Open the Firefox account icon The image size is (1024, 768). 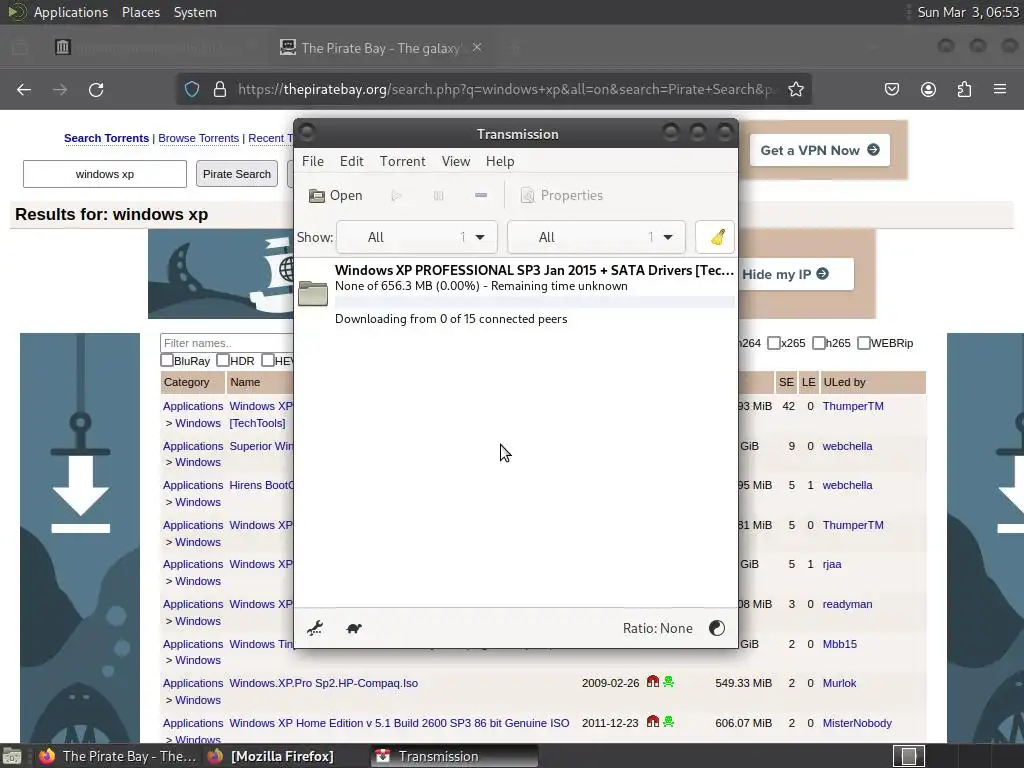click(x=928, y=89)
